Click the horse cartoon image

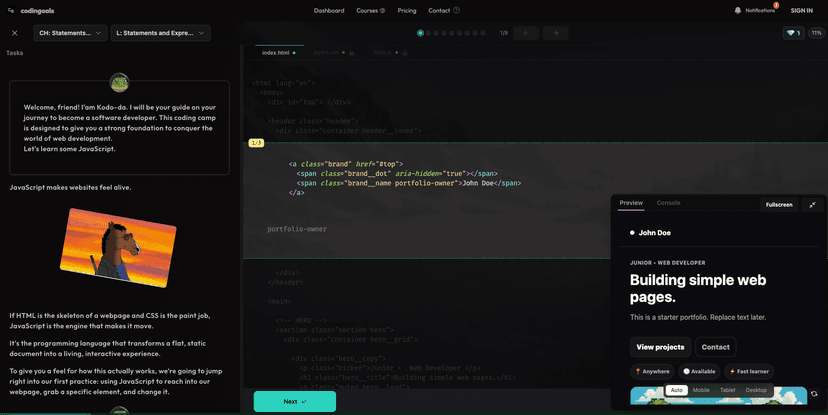point(118,247)
